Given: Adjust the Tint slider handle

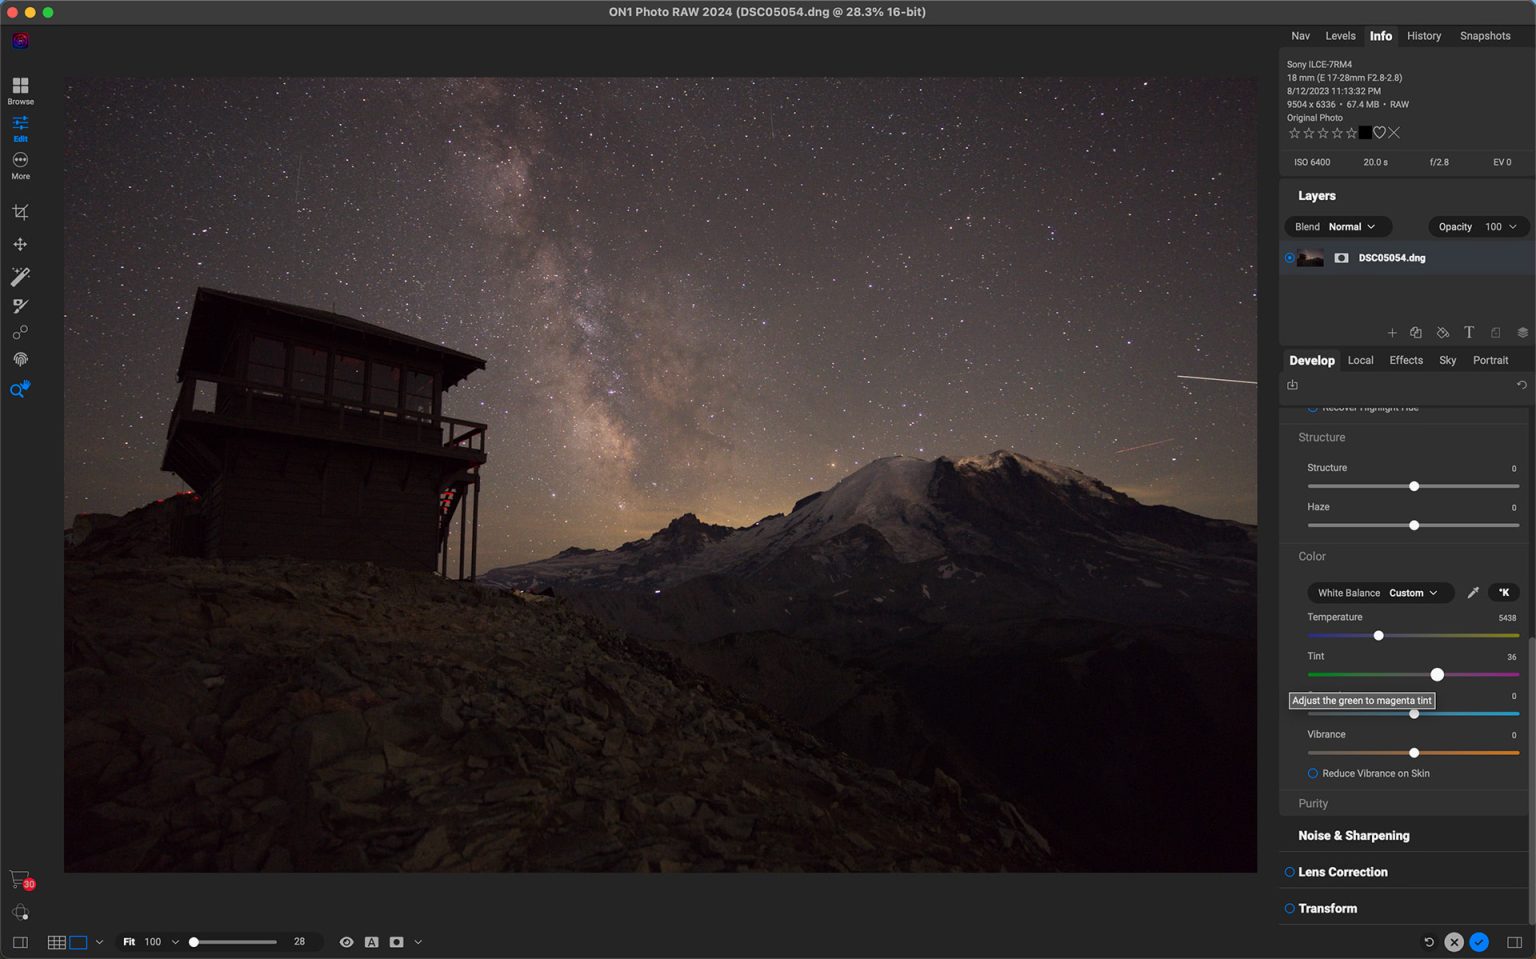Looking at the screenshot, I should tap(1437, 674).
